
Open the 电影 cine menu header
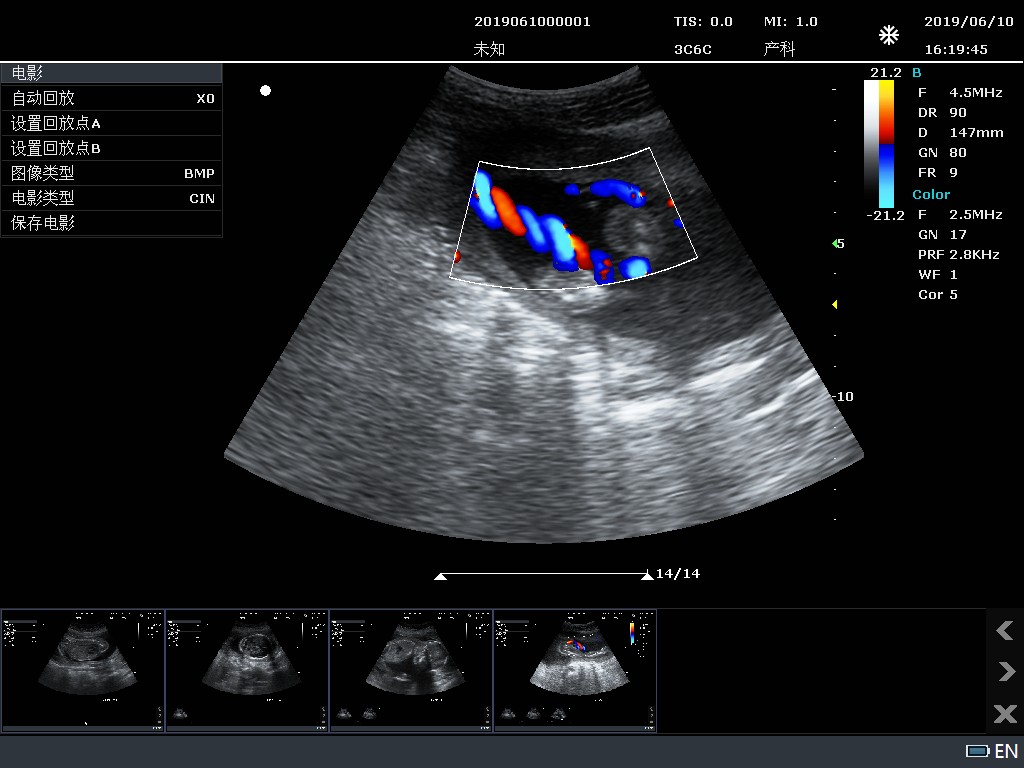point(111,72)
